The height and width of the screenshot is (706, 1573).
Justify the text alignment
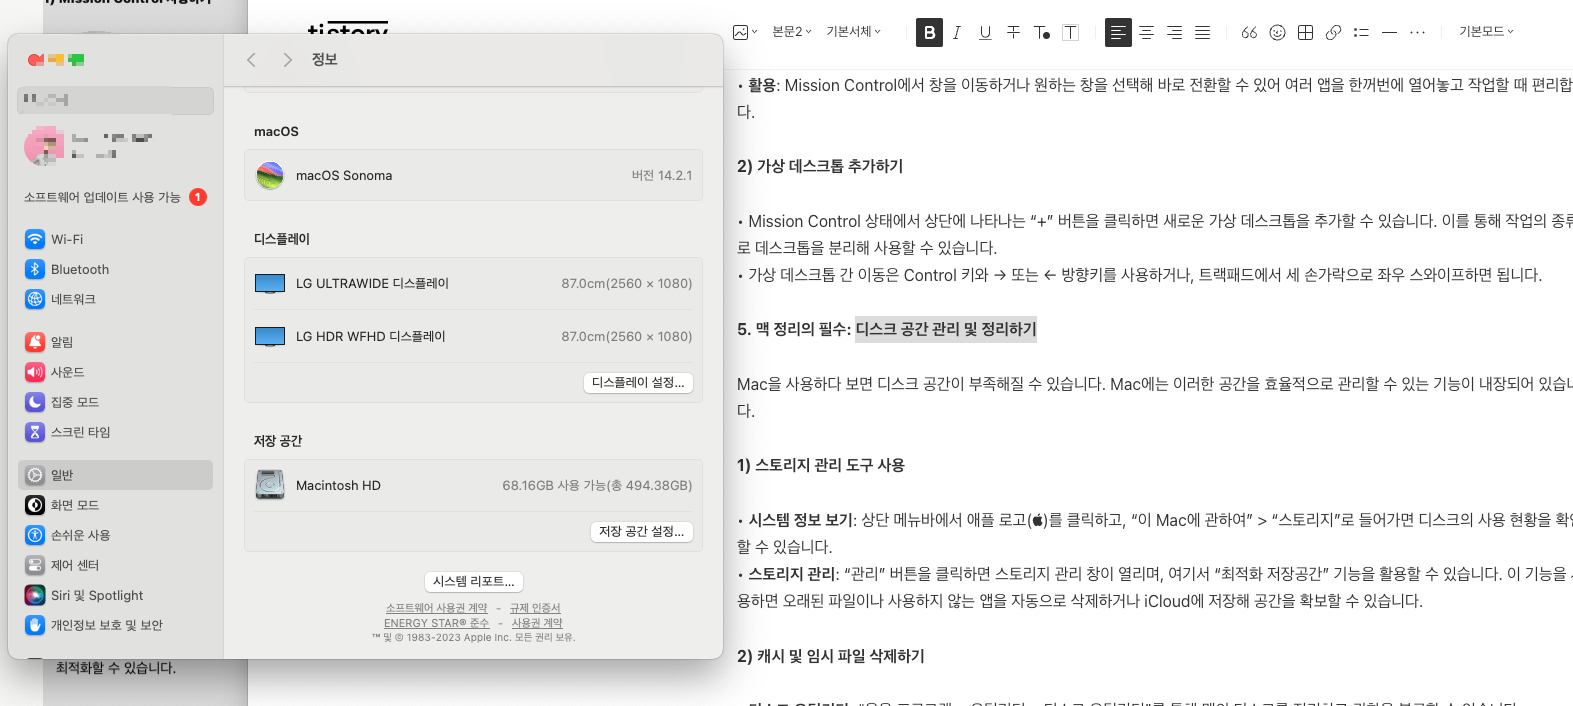coord(1202,33)
